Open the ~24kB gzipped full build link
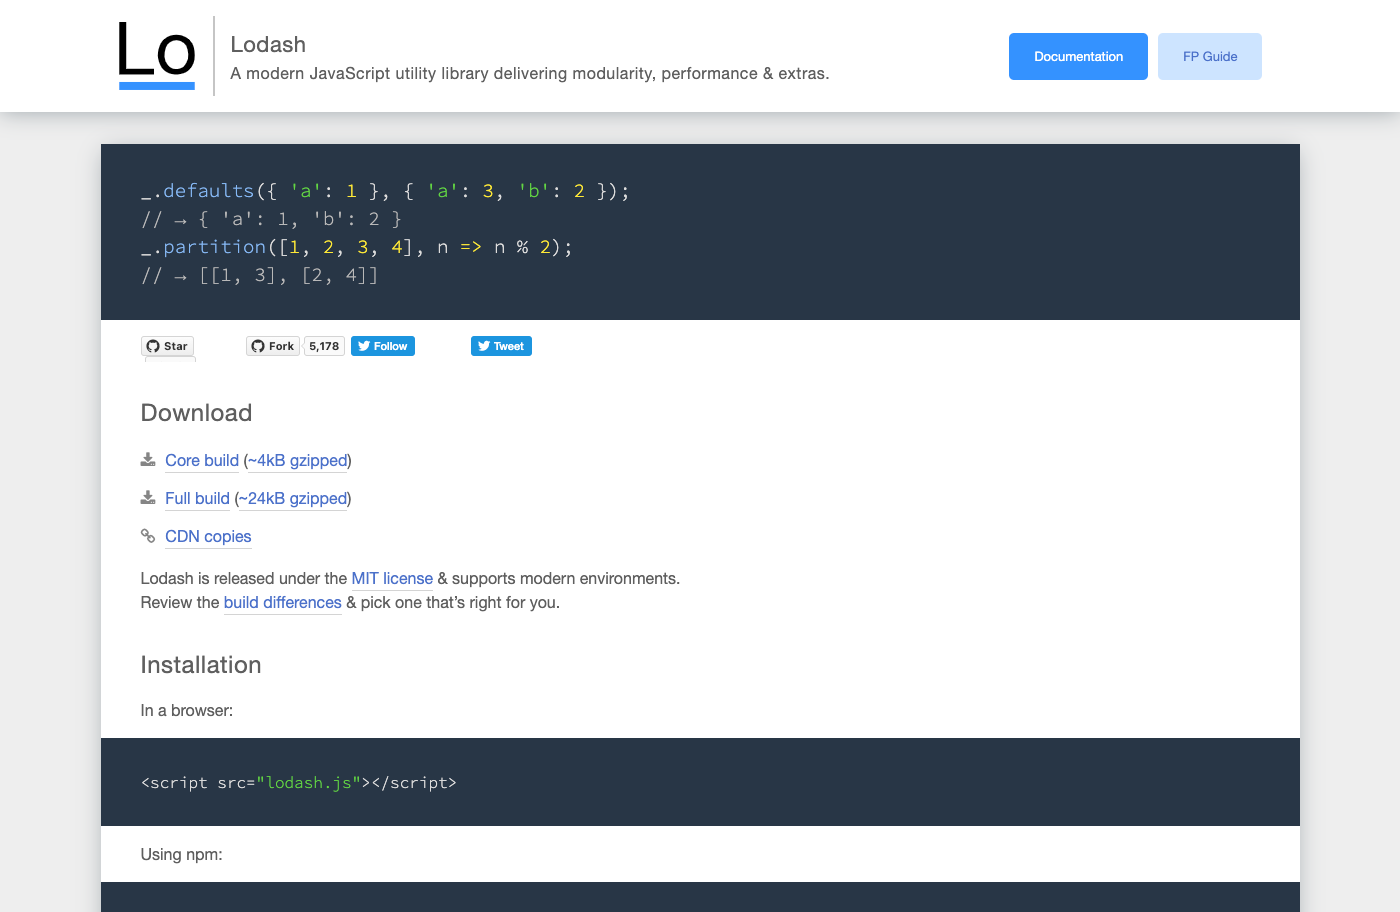Screen dimensions: 1400x912 [x=293, y=498]
